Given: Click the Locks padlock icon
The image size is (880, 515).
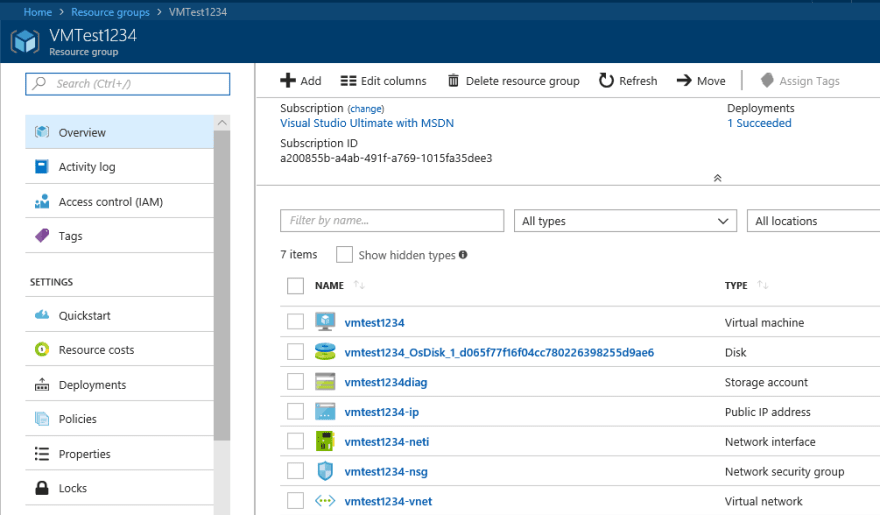Looking at the screenshot, I should (42, 488).
